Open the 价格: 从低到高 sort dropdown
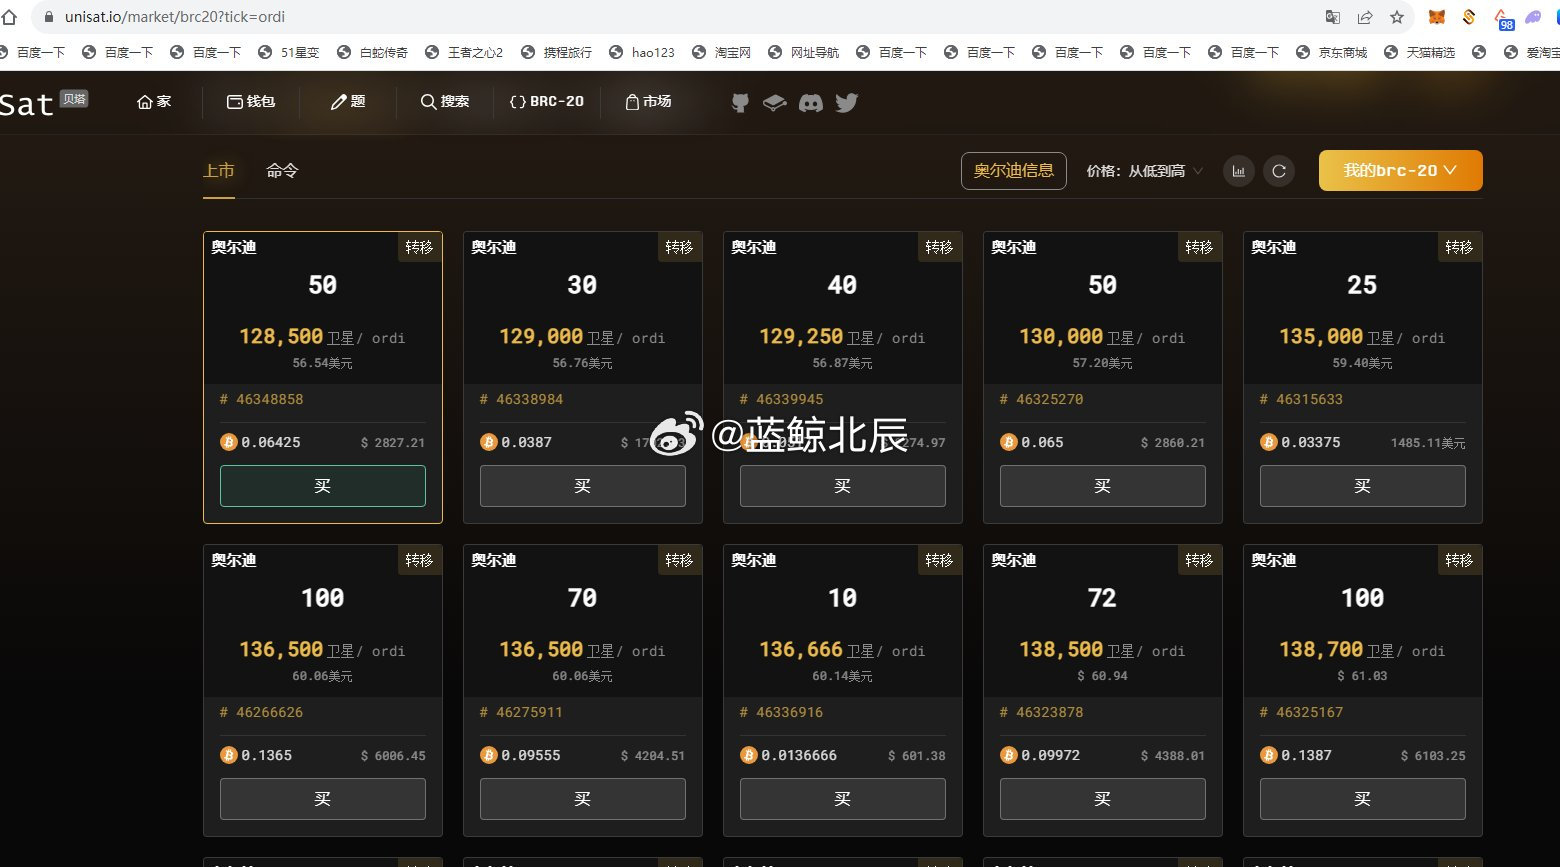Screen dimensions: 1560x867 coord(1143,170)
